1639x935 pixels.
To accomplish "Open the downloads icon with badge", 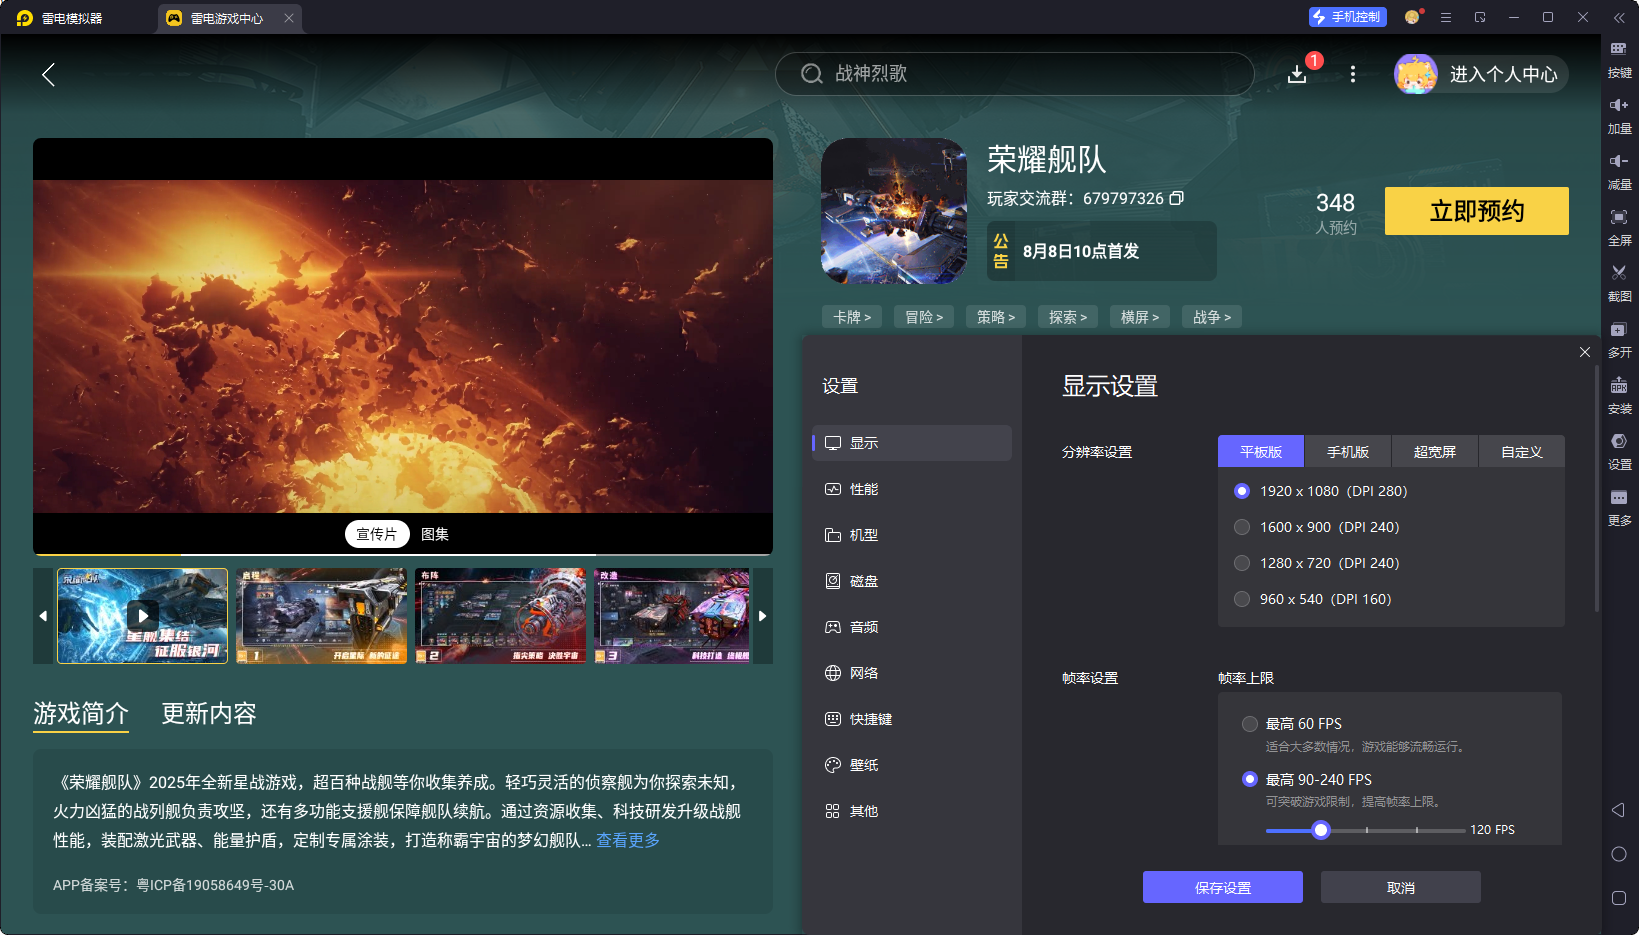I will (1298, 74).
